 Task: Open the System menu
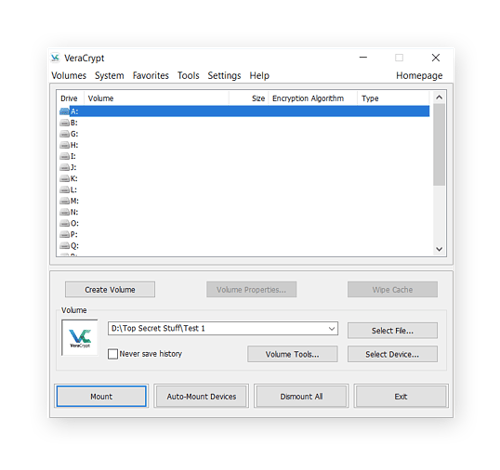click(x=109, y=76)
